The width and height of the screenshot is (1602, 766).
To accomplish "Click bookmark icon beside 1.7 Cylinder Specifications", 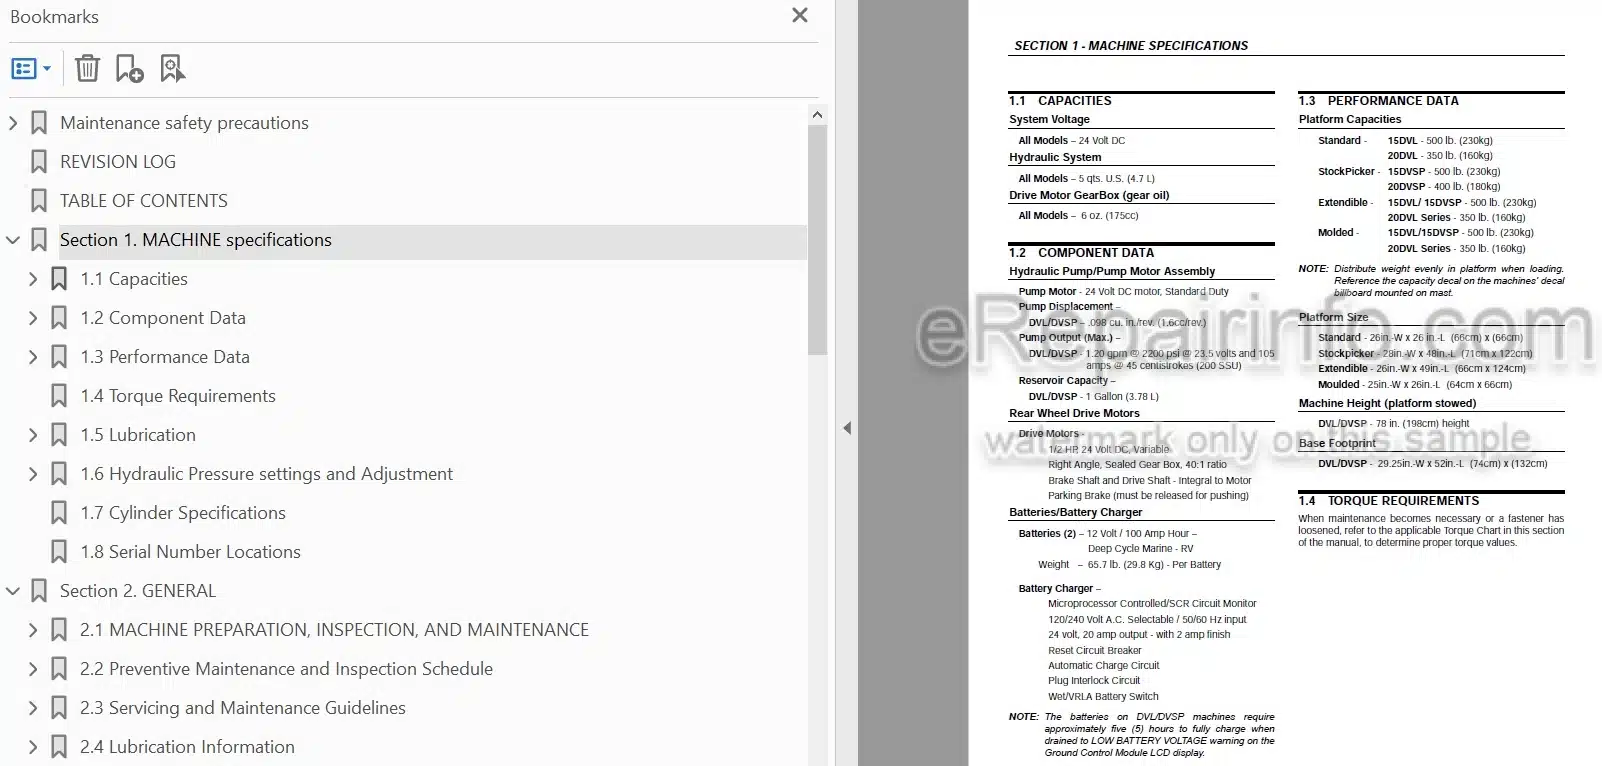I will (x=59, y=513).
